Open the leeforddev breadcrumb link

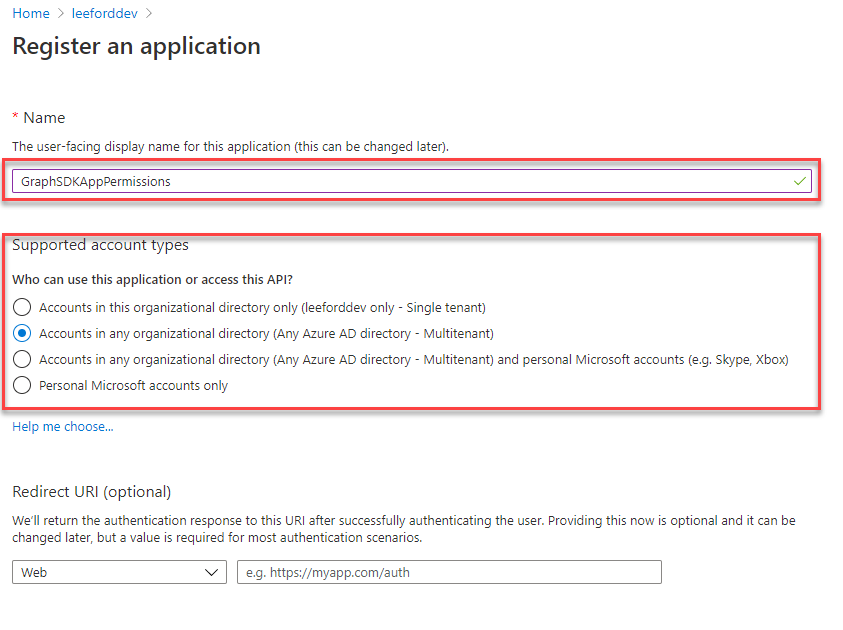(104, 13)
